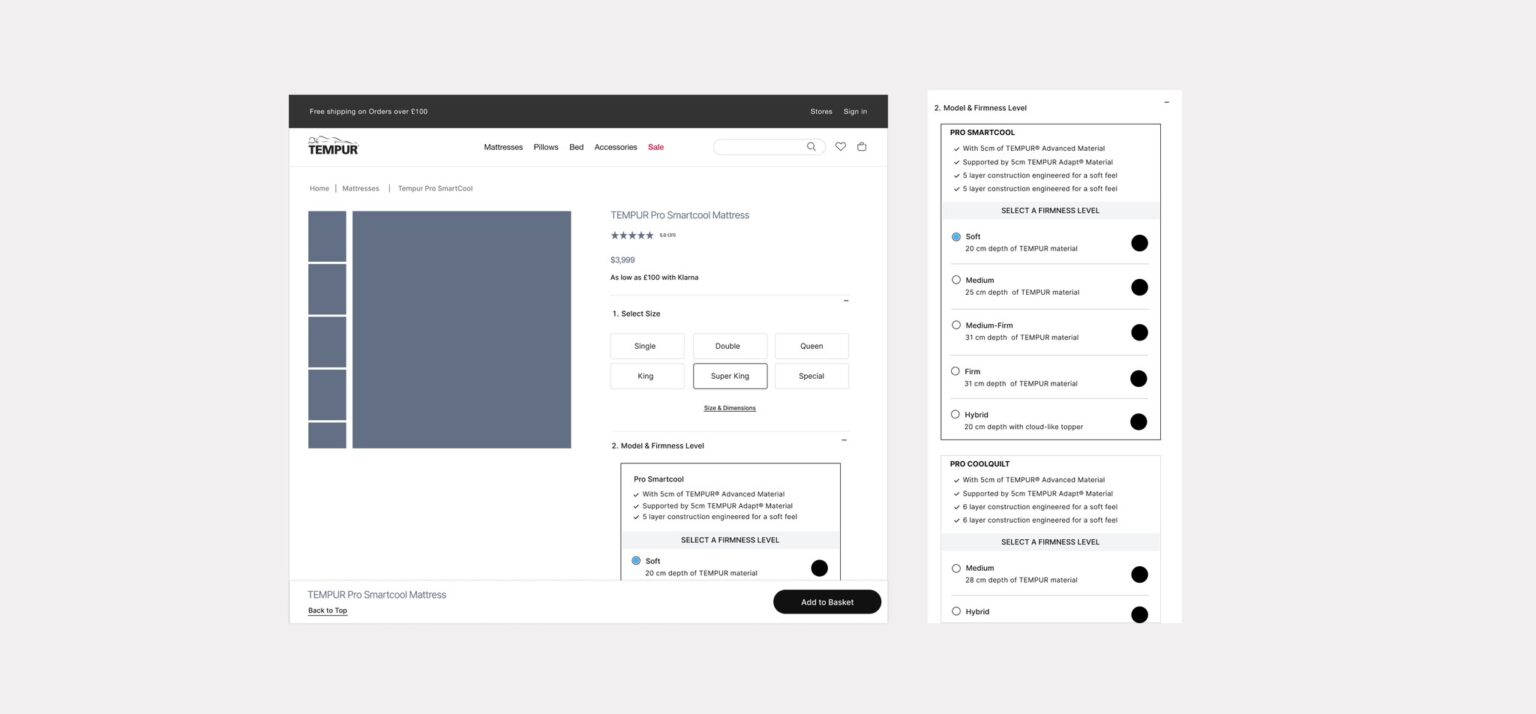
Task: Collapse the right panel's Model & Firmness section
Action: pos(1166,102)
